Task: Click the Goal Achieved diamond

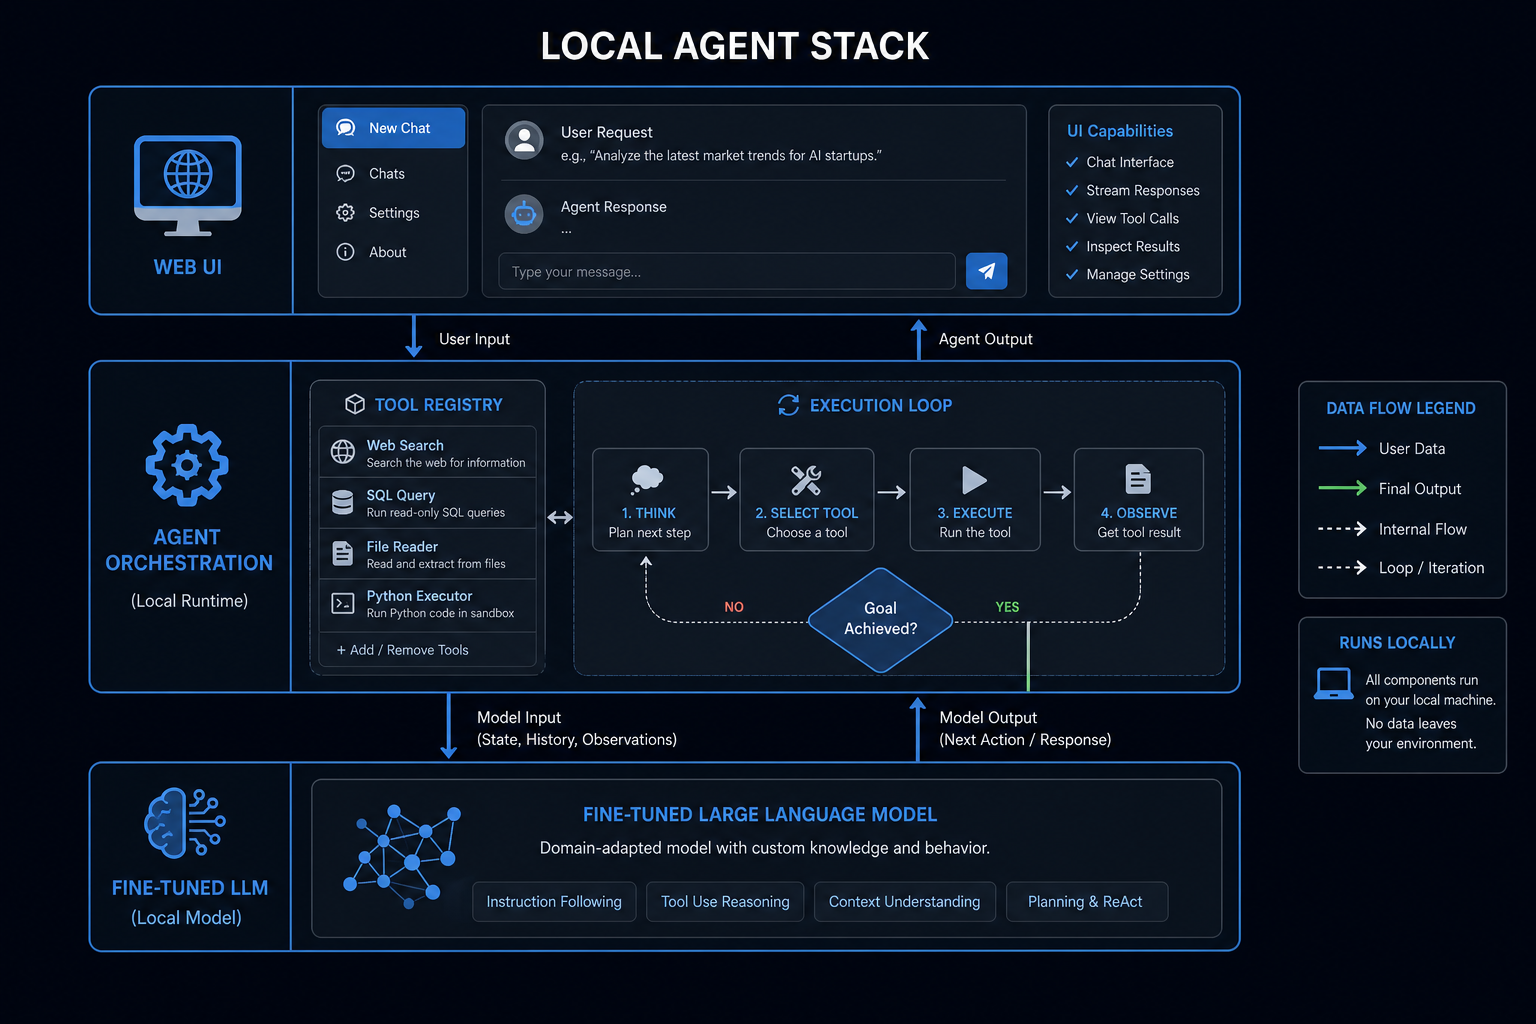Action: click(x=880, y=620)
